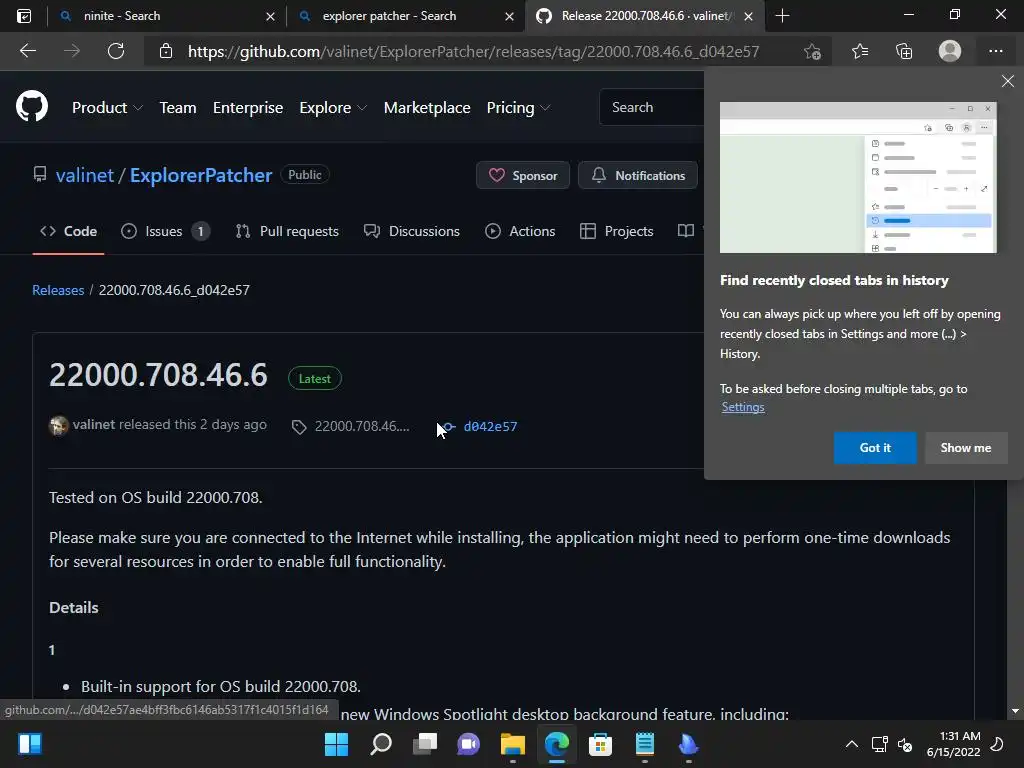Open Microsoft Store from taskbar

click(600, 744)
